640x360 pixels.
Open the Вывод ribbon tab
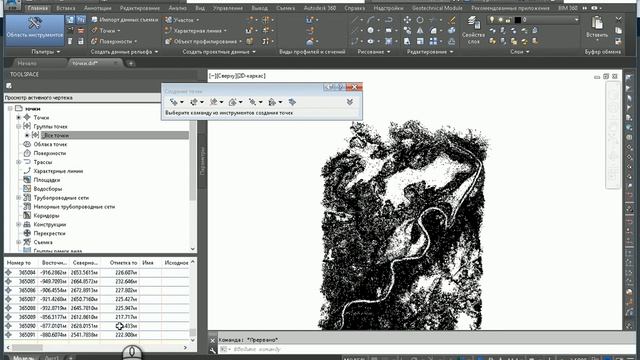click(x=260, y=8)
